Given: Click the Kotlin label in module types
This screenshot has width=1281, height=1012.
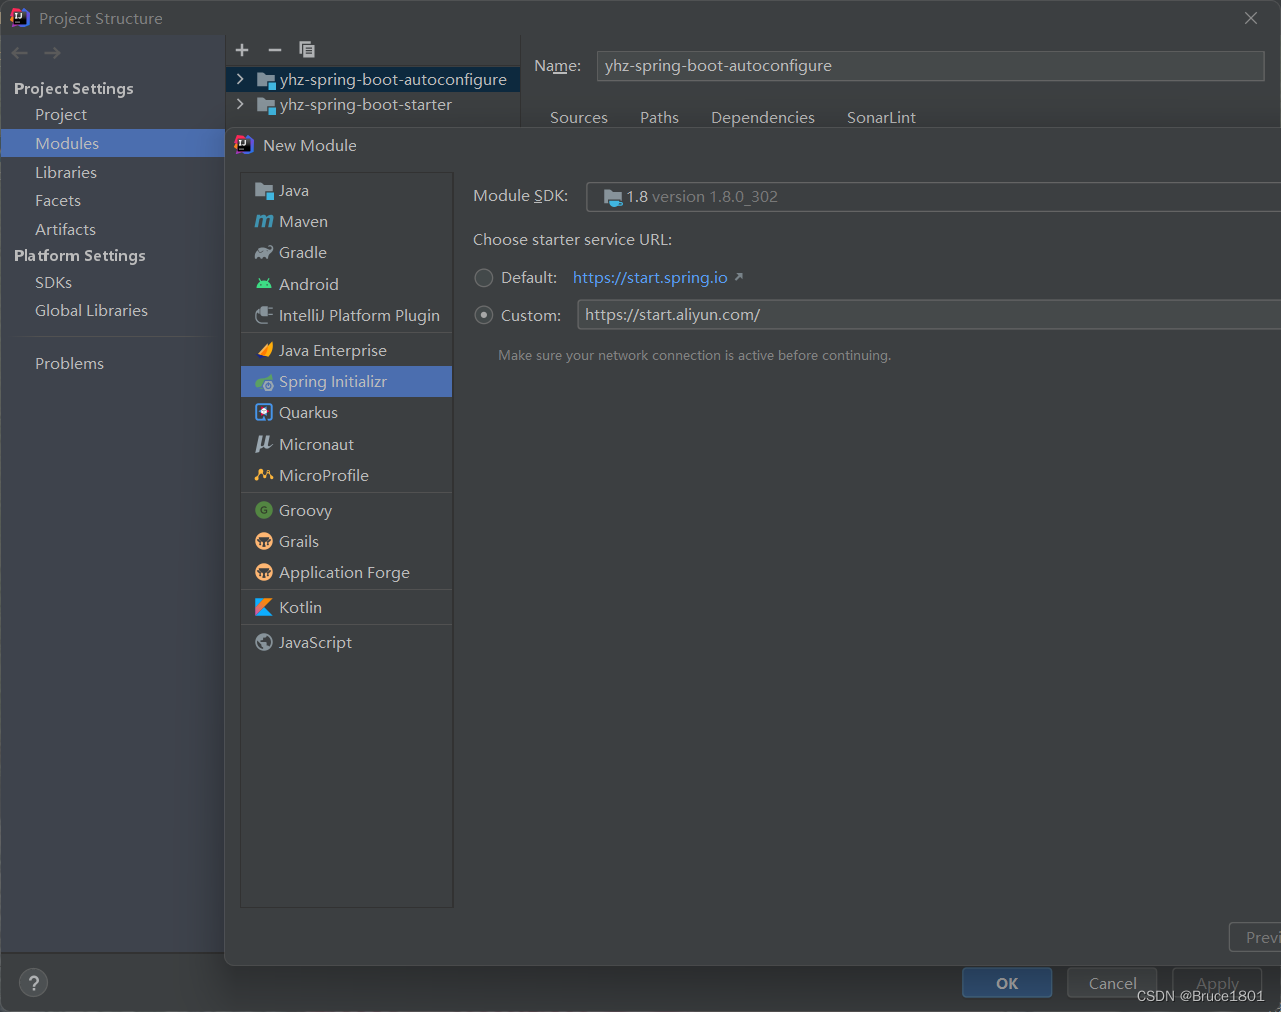Looking at the screenshot, I should [301, 608].
